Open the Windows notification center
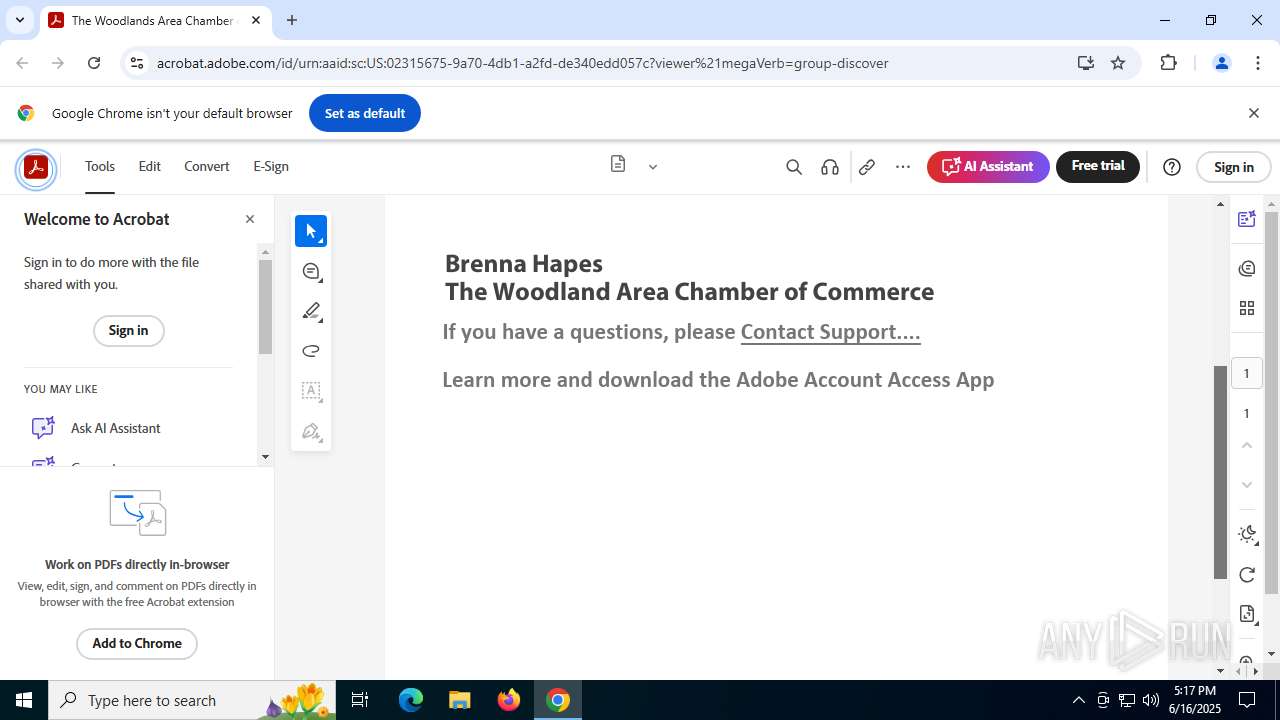This screenshot has width=1280, height=720. [x=1247, y=700]
